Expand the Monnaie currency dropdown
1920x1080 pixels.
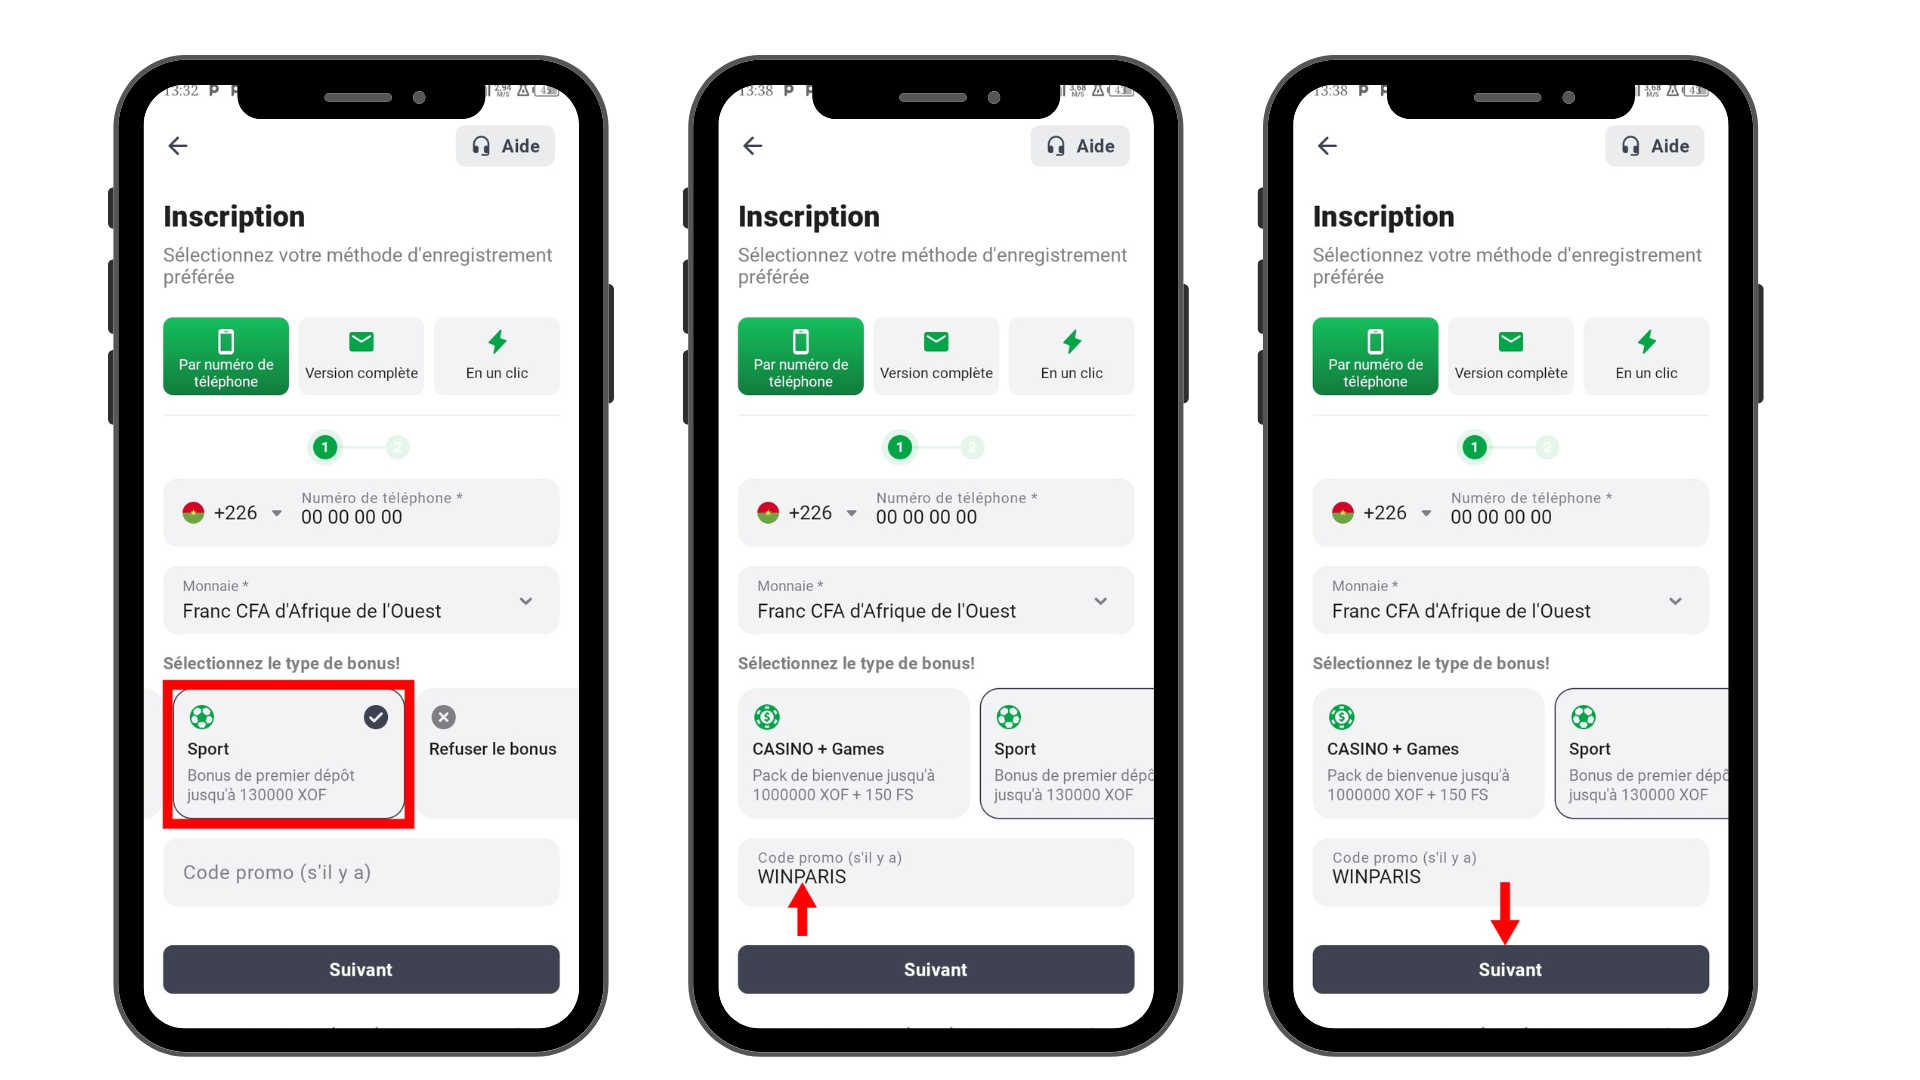coord(527,600)
